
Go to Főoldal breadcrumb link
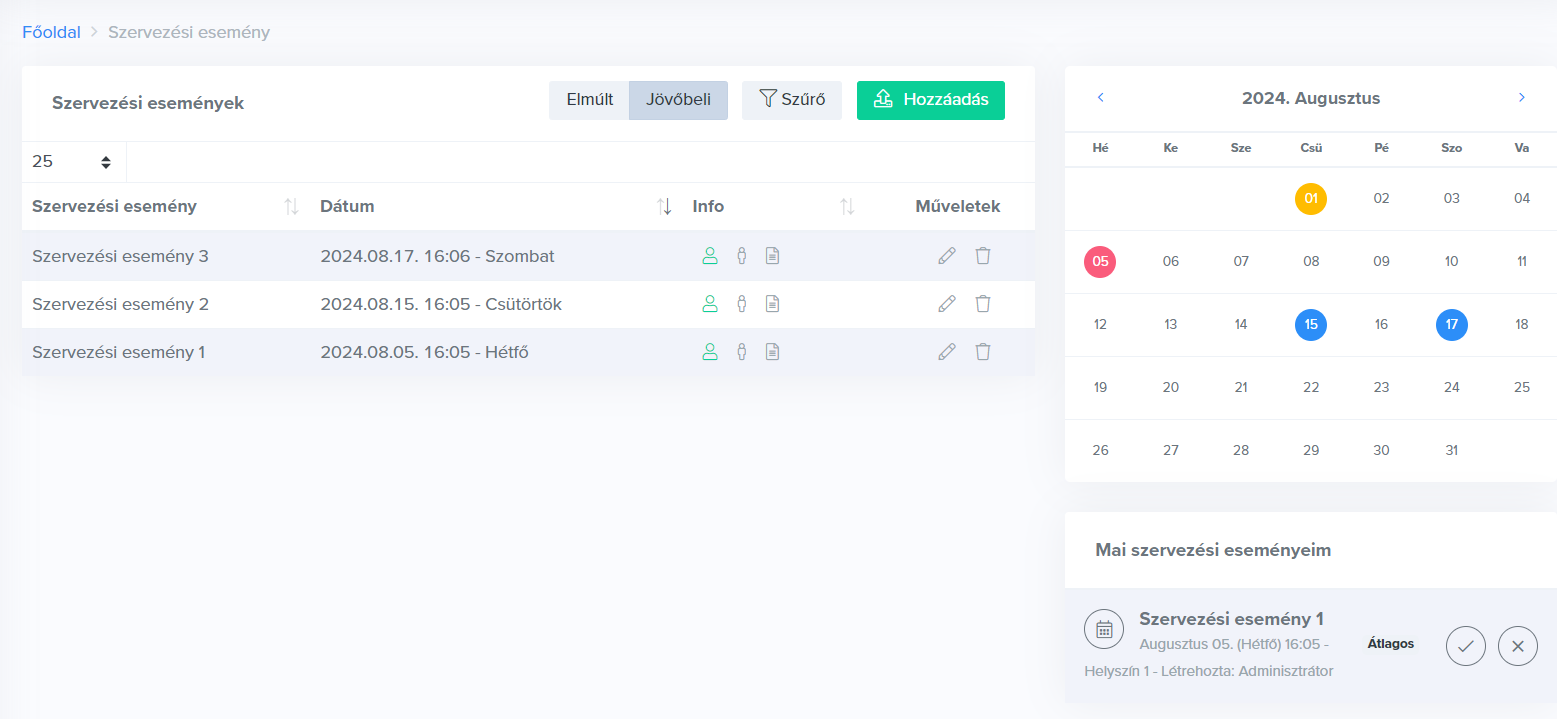pyautogui.click(x=51, y=32)
